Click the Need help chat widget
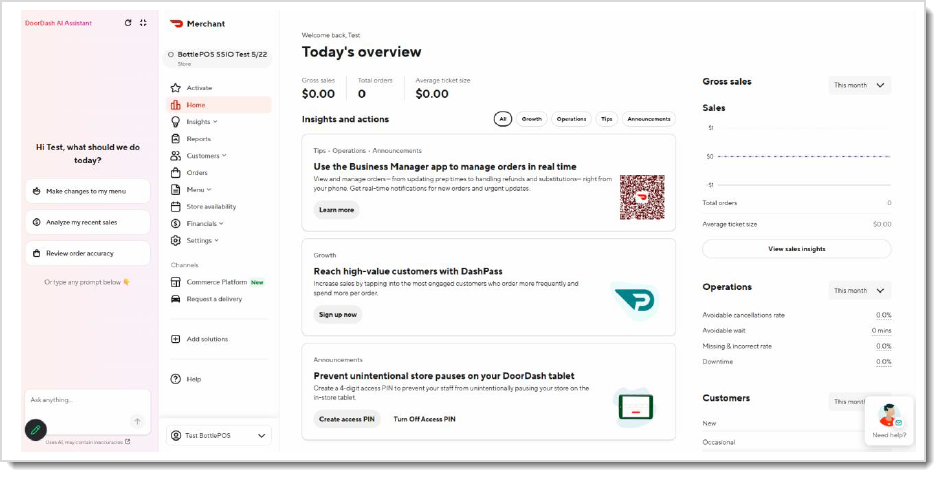The image size is (941, 477). click(889, 421)
